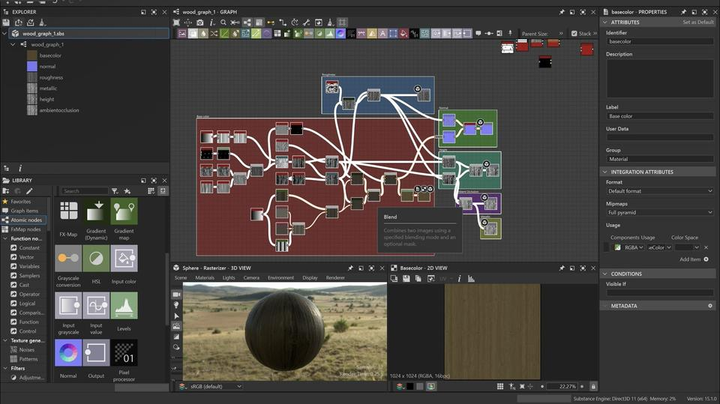Select the normal output in Explorer tree
The height and width of the screenshot is (404, 720).
pos(47,66)
